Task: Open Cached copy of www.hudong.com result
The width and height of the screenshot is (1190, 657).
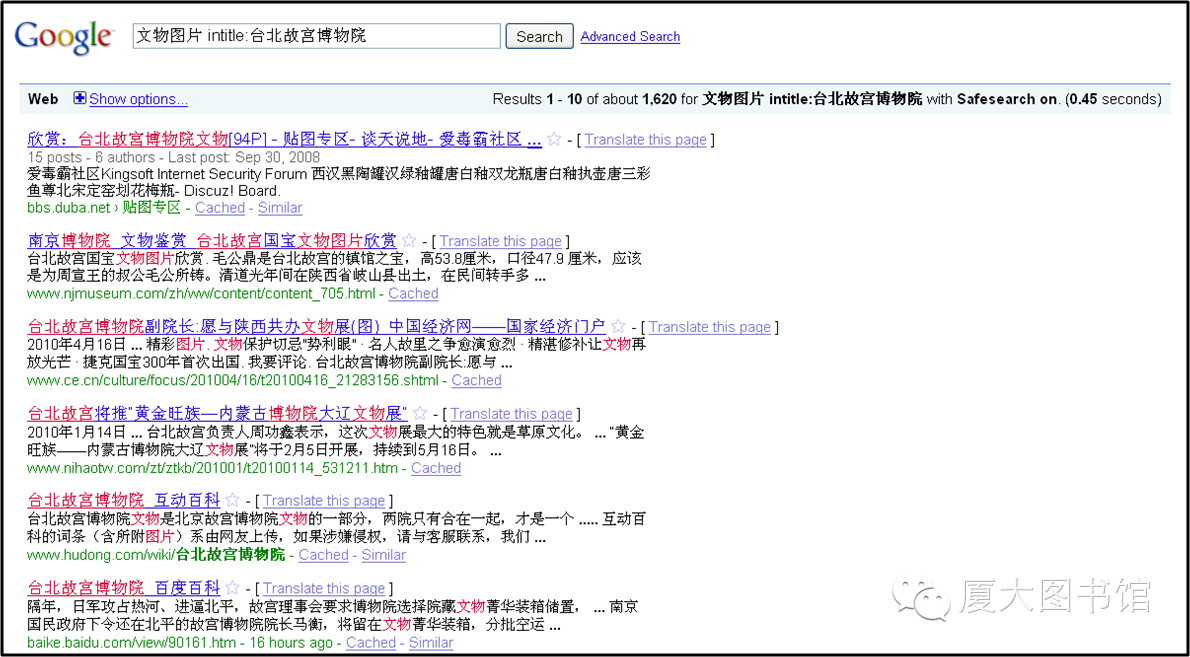Action: coord(323,555)
